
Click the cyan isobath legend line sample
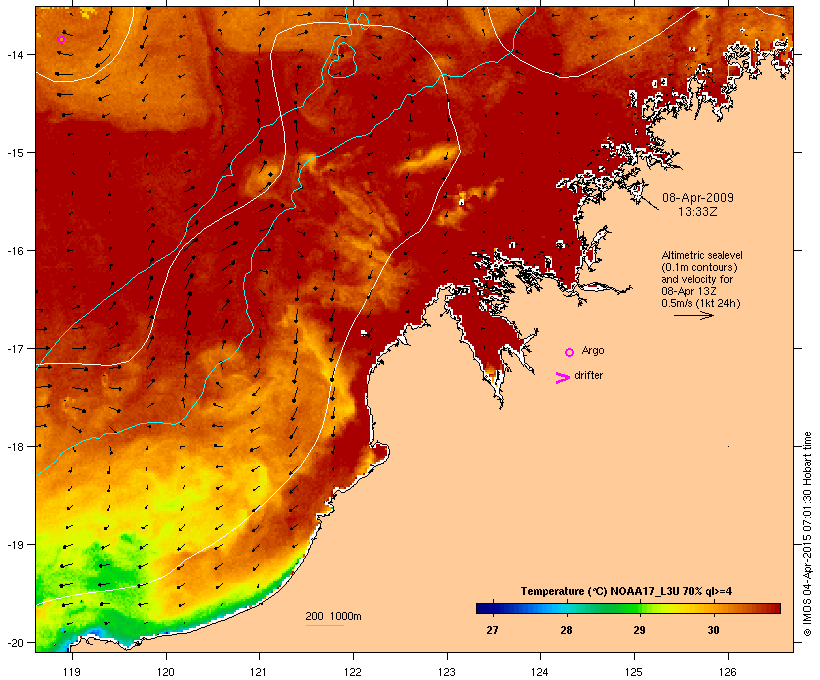pos(324,625)
